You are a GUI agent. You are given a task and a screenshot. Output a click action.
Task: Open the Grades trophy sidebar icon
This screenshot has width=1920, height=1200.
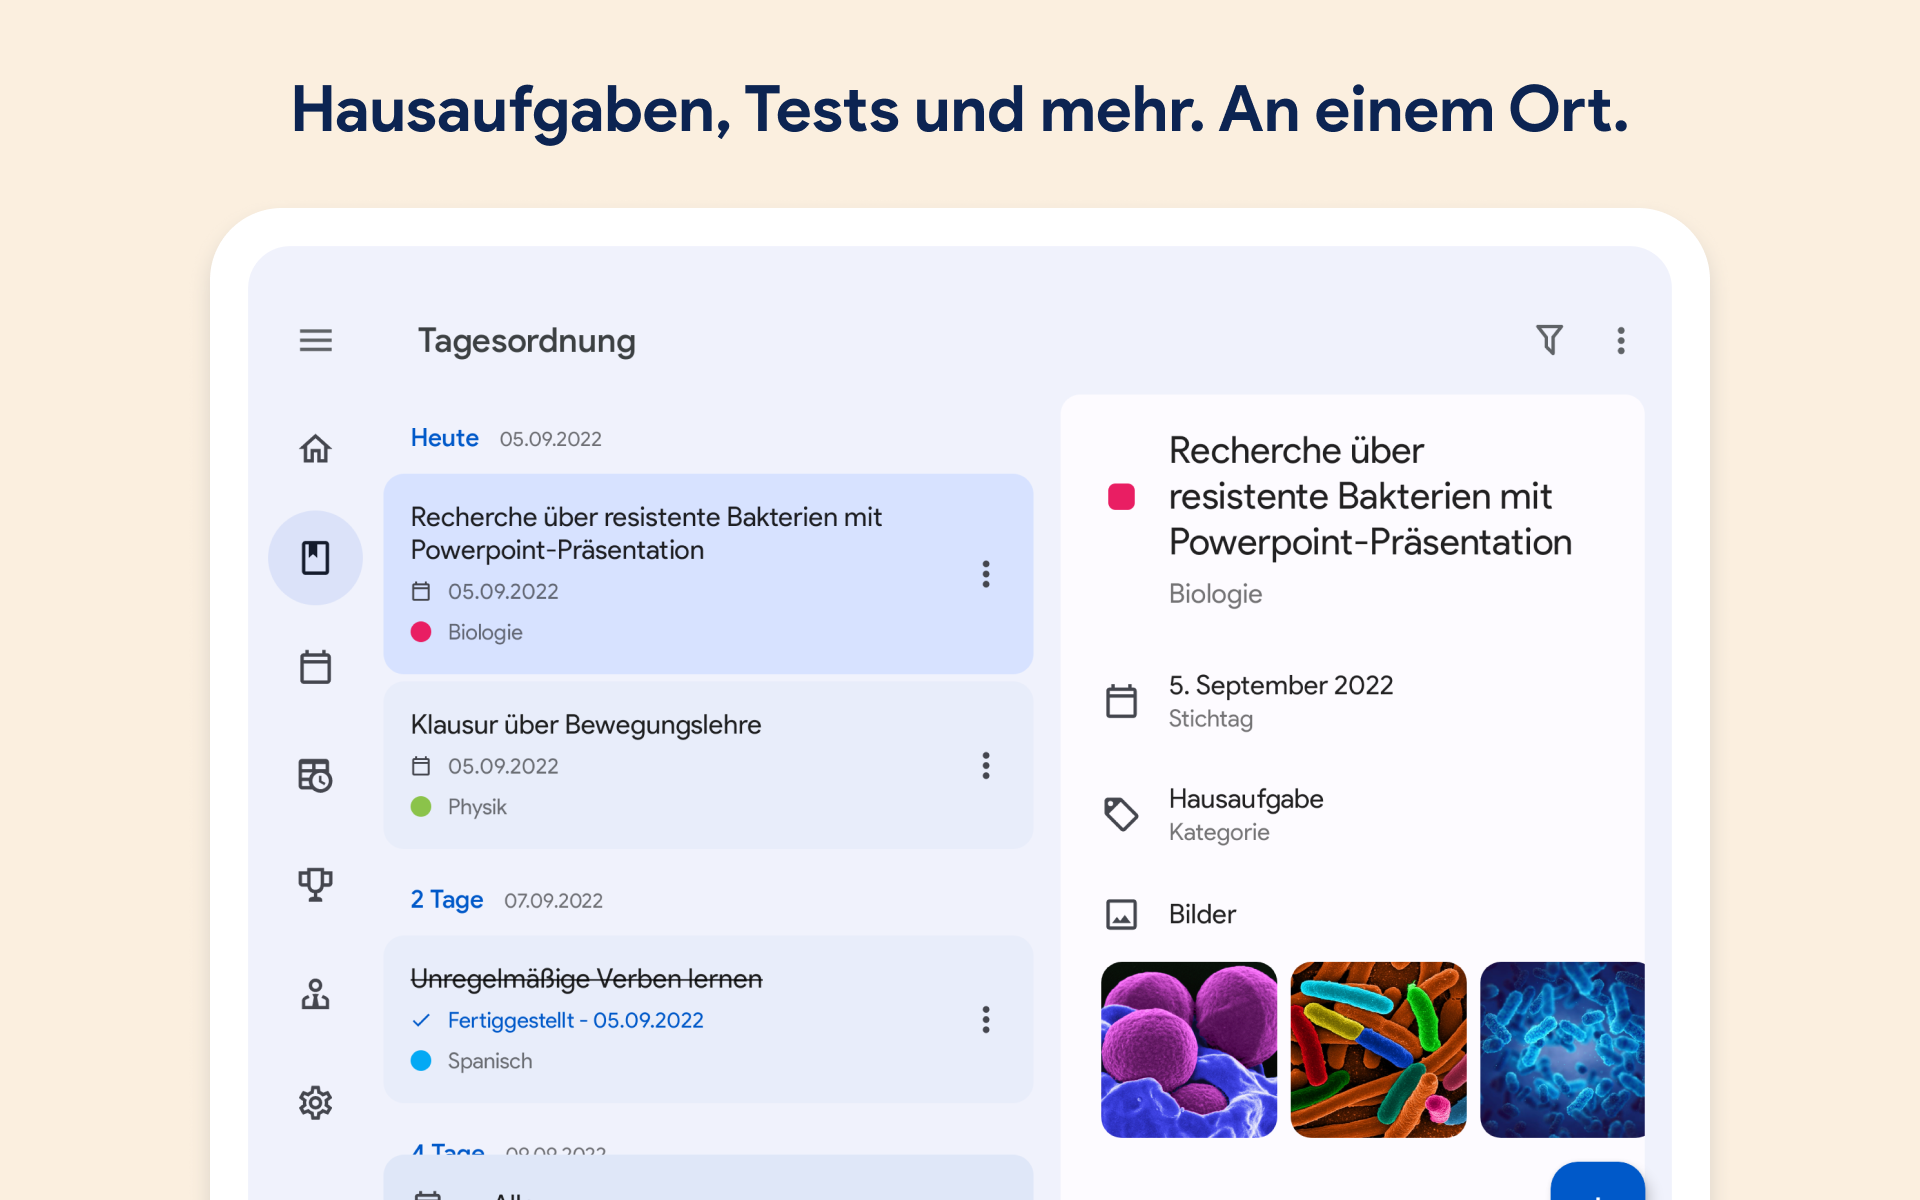tap(315, 884)
